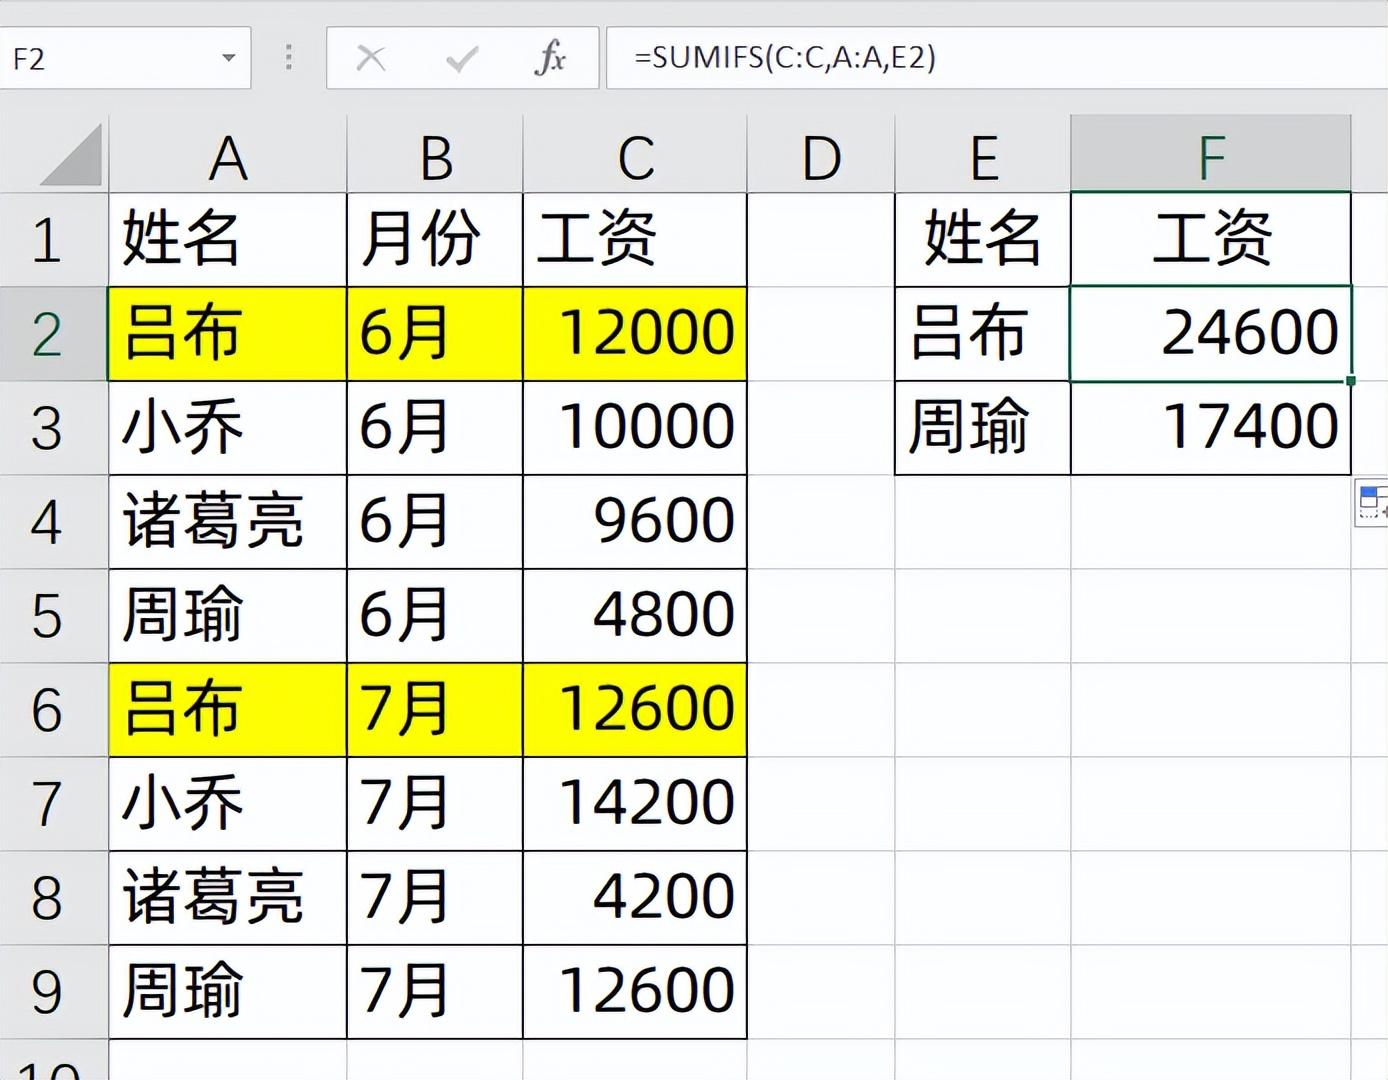Click cell F1 containing 工资
1388x1080 pixels.
1211,240
